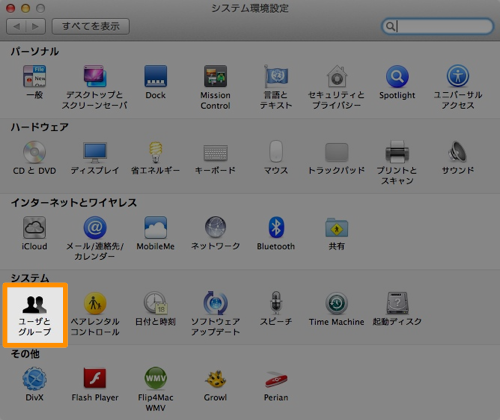Click the magnifier icon in search field

(390, 26)
